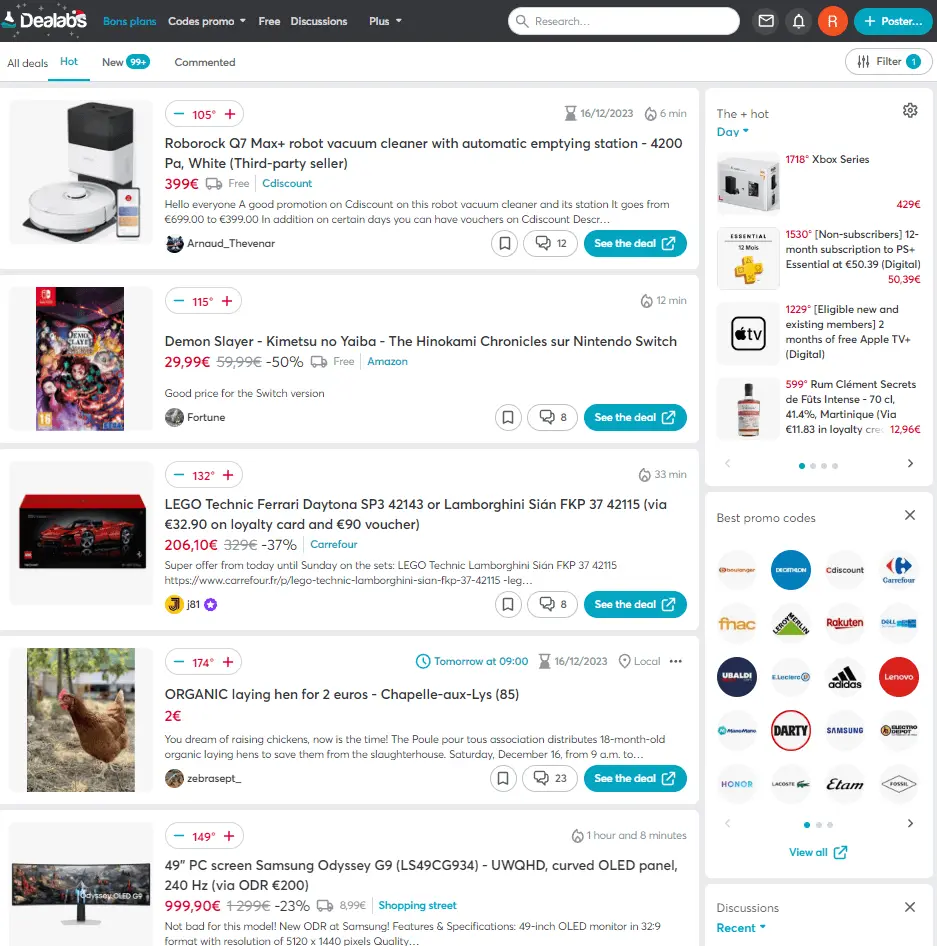Open comments on LEGO Technic deal
The image size is (937, 946).
(x=552, y=605)
